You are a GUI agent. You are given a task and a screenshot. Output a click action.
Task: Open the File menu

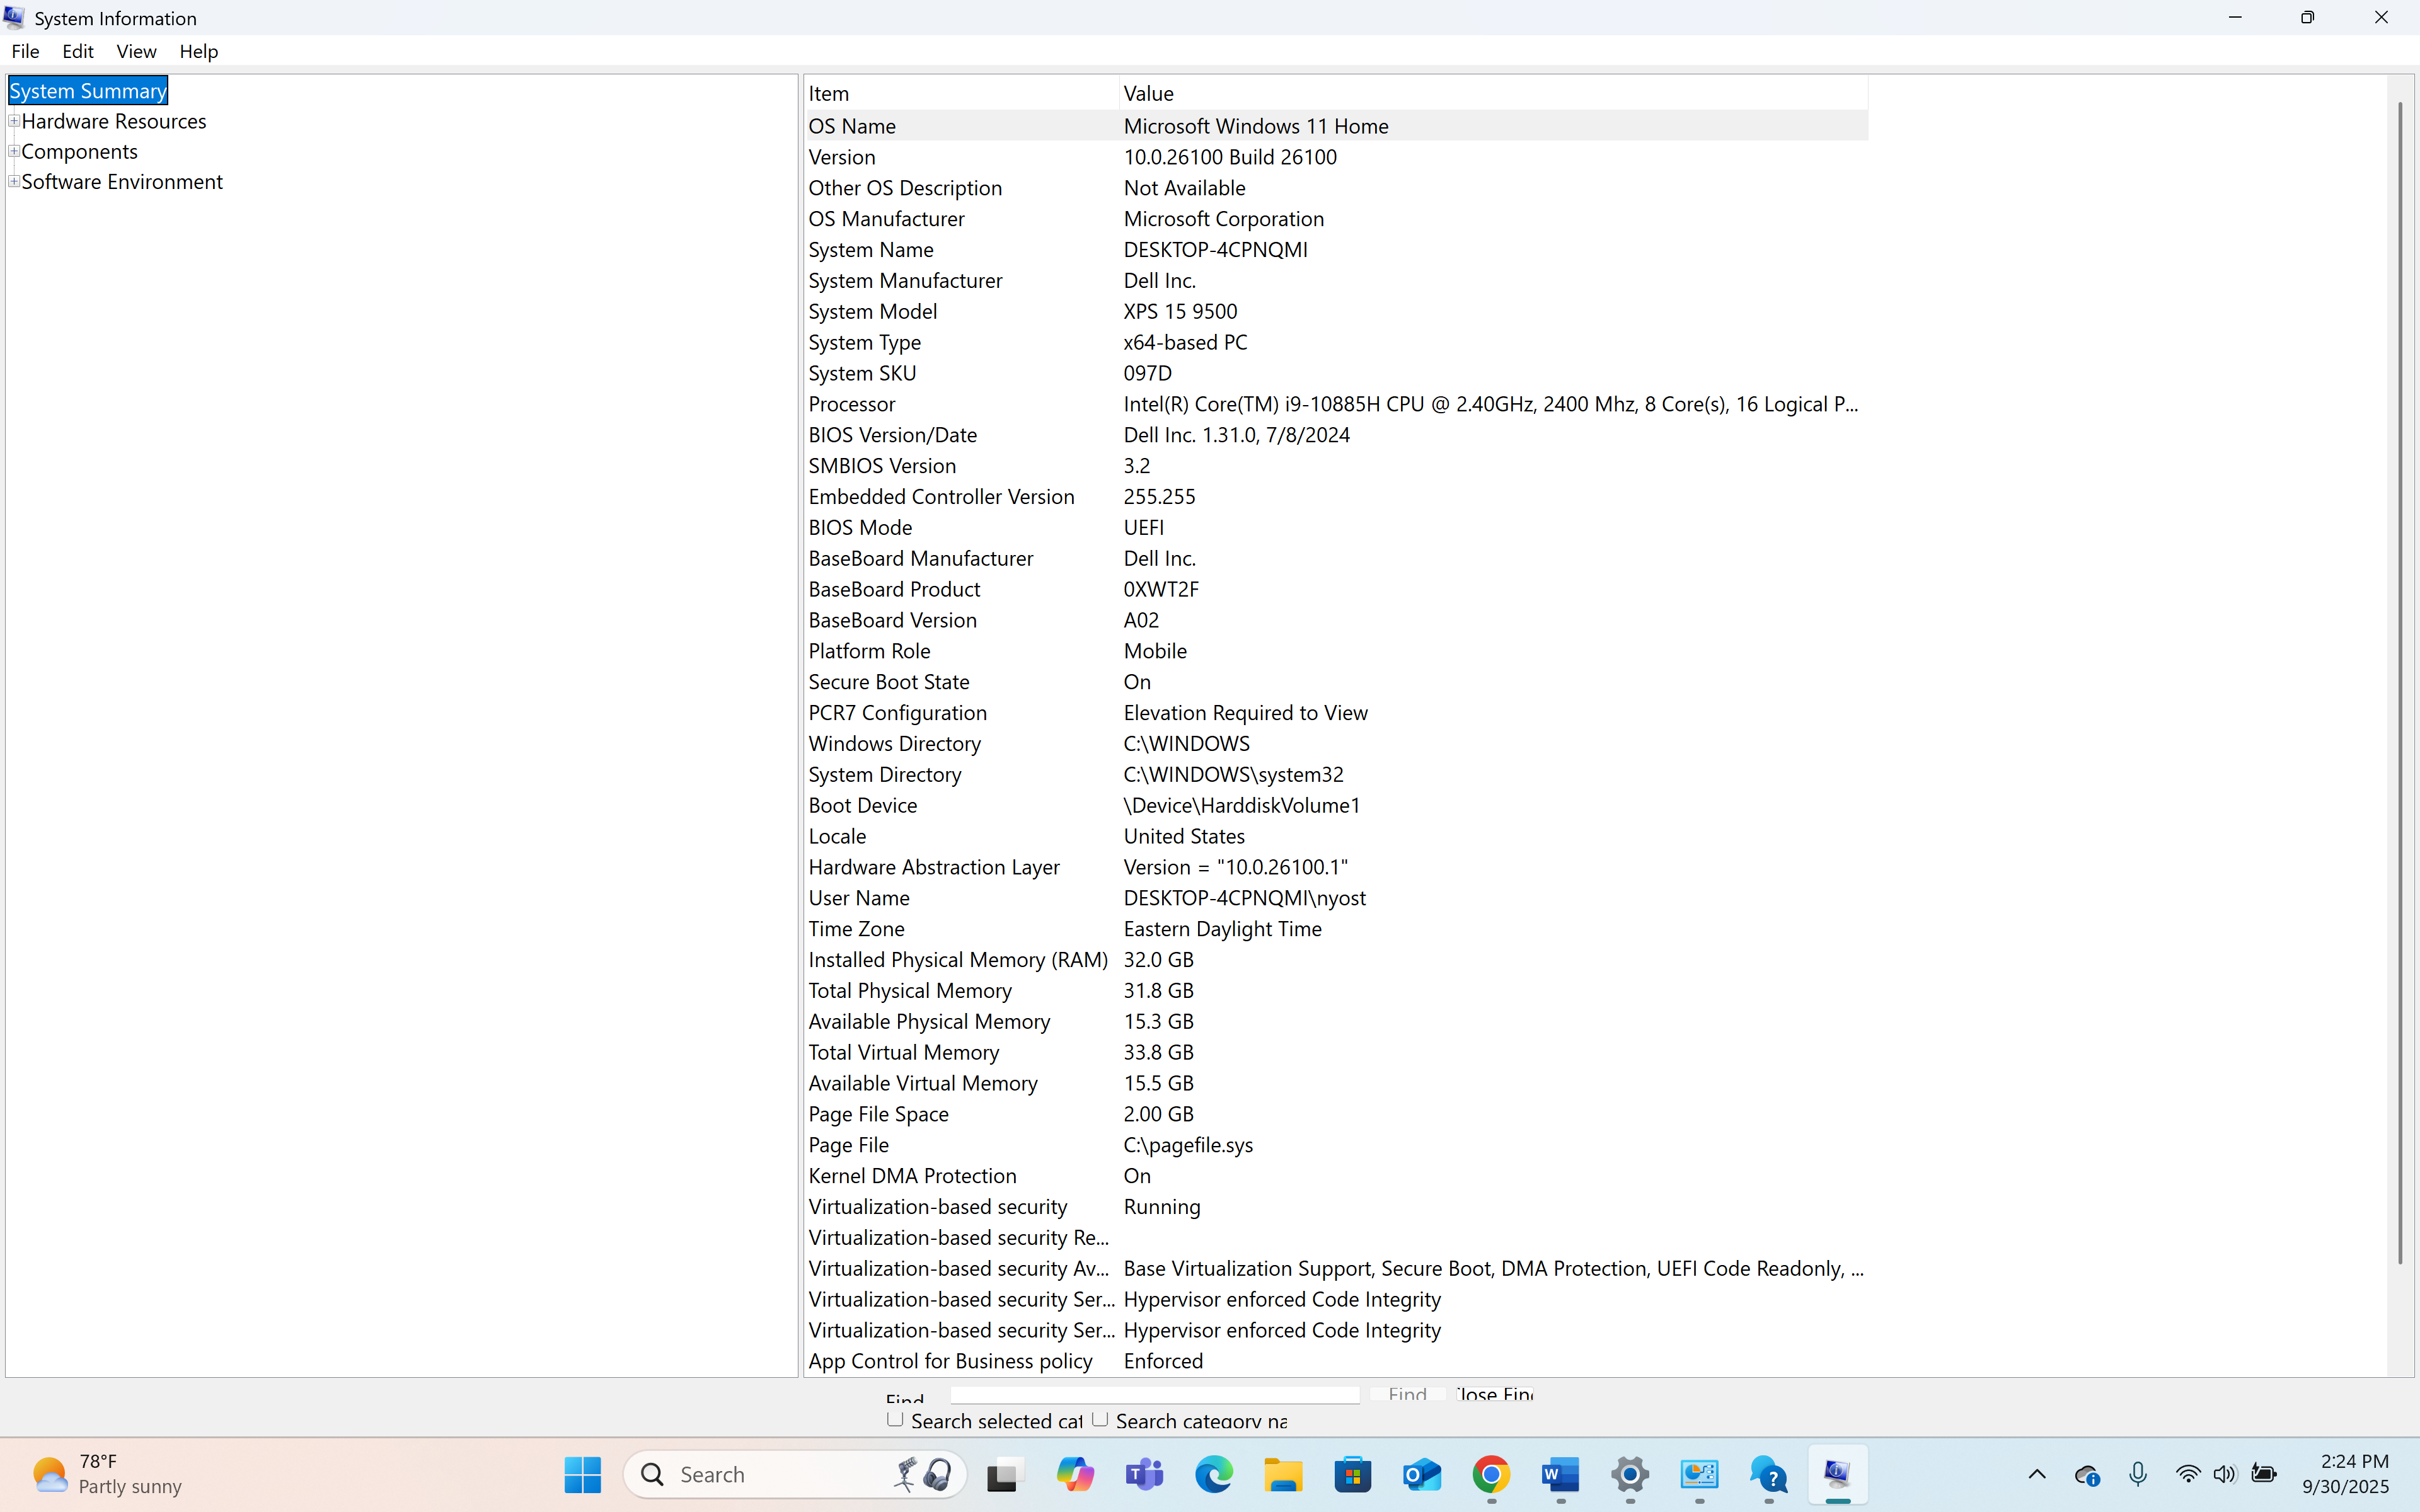25,51
